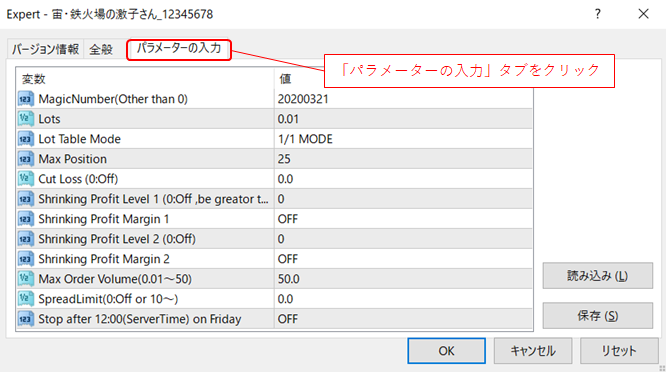Select the SpreadLimit(0:Off or 10~) label
The image size is (666, 372).
point(108,299)
